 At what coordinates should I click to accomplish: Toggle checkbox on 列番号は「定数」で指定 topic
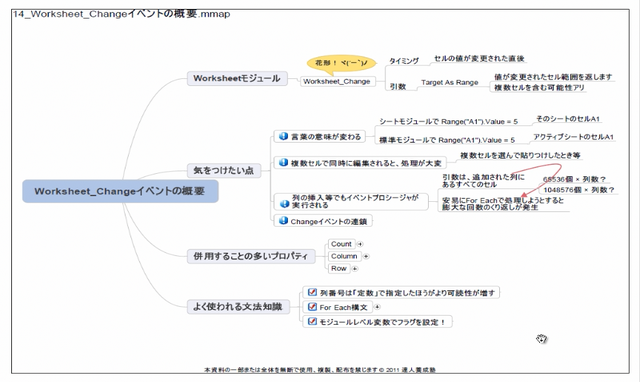[x=312, y=292]
